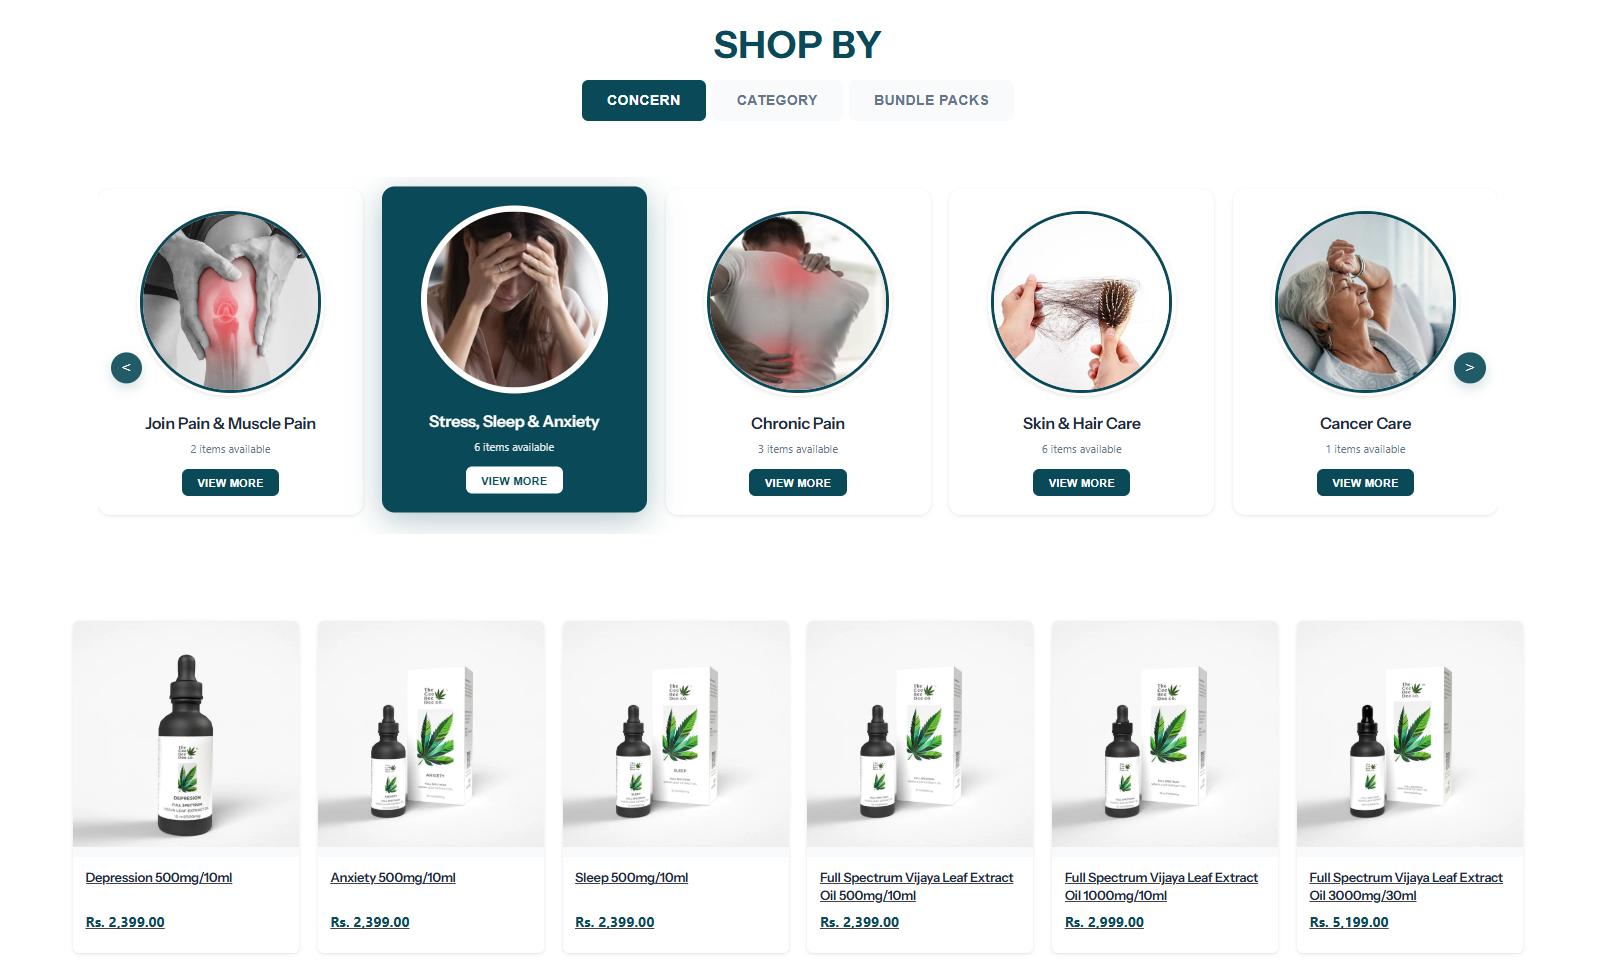This screenshot has width=1597, height=979.
Task: Open the Stress, Sleep & Anxiety circular image
Action: tap(514, 299)
